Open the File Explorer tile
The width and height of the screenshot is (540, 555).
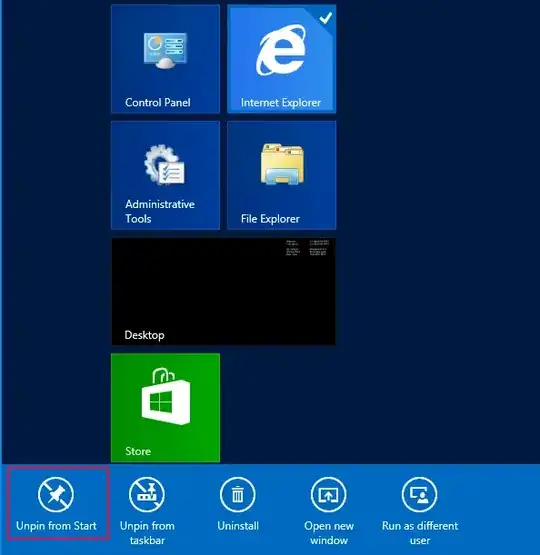tap(282, 175)
